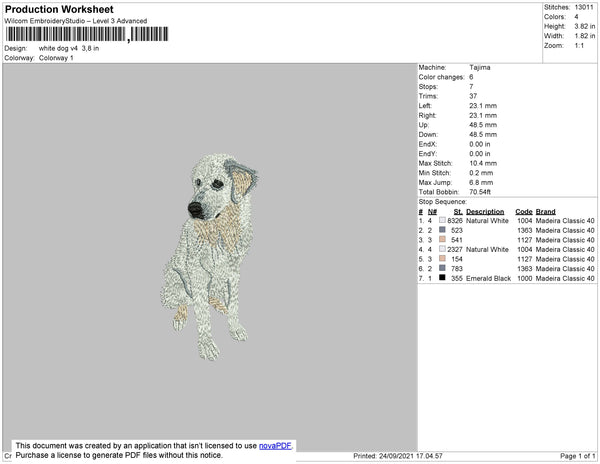
Task: Click the 'Color changes:' label
Action: [441, 77]
